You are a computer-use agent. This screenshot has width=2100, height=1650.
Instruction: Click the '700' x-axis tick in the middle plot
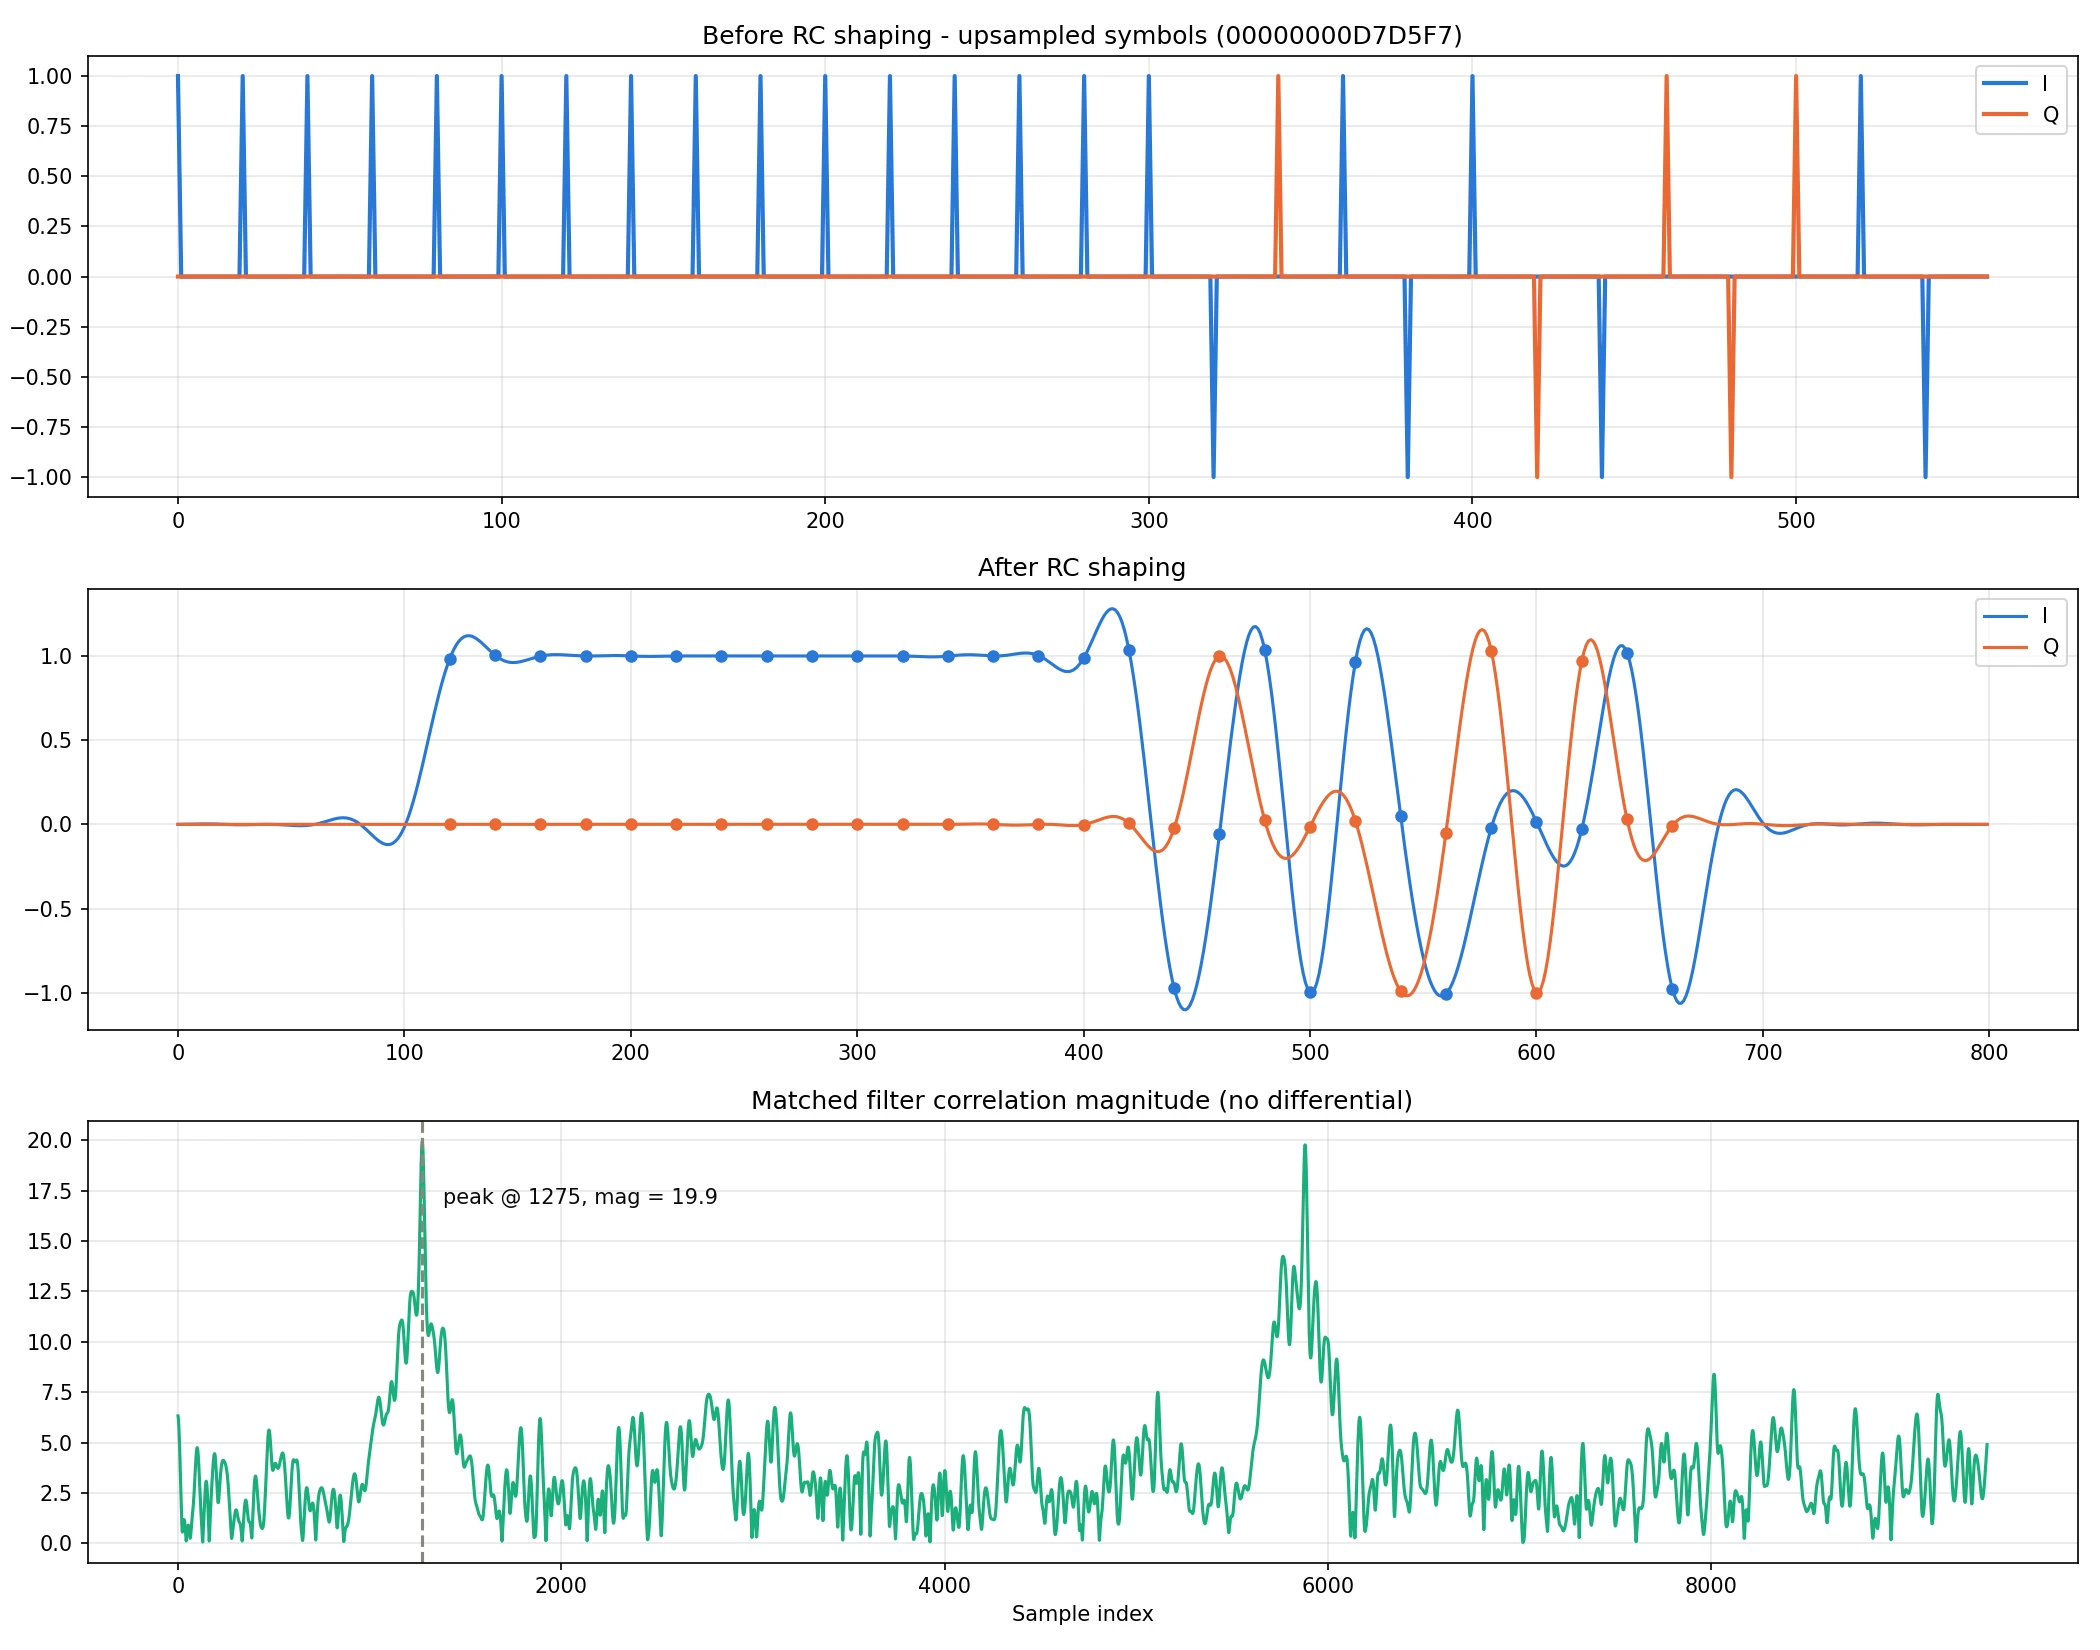click(1763, 1053)
